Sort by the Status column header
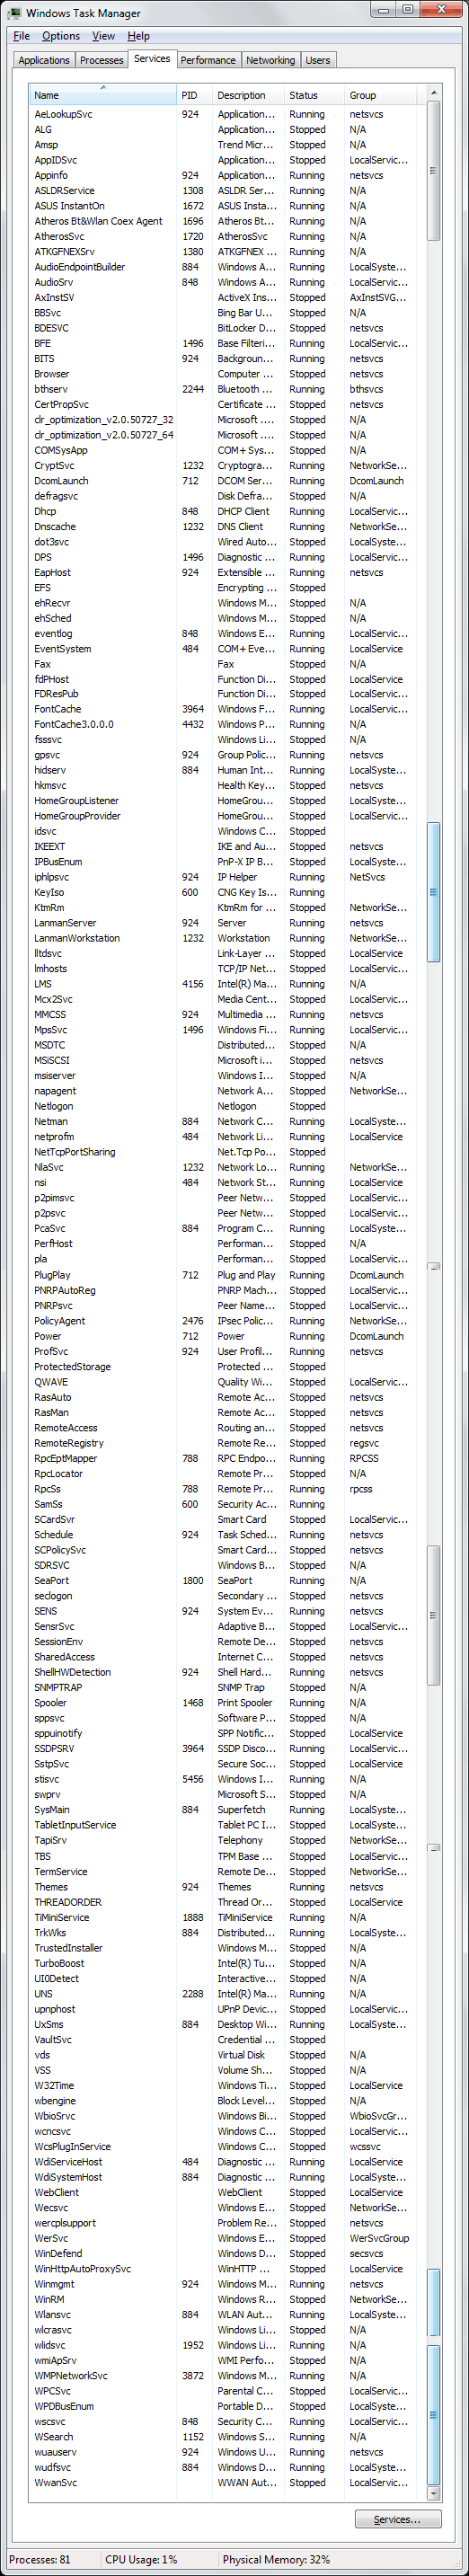The height and width of the screenshot is (2576, 469). (315, 95)
